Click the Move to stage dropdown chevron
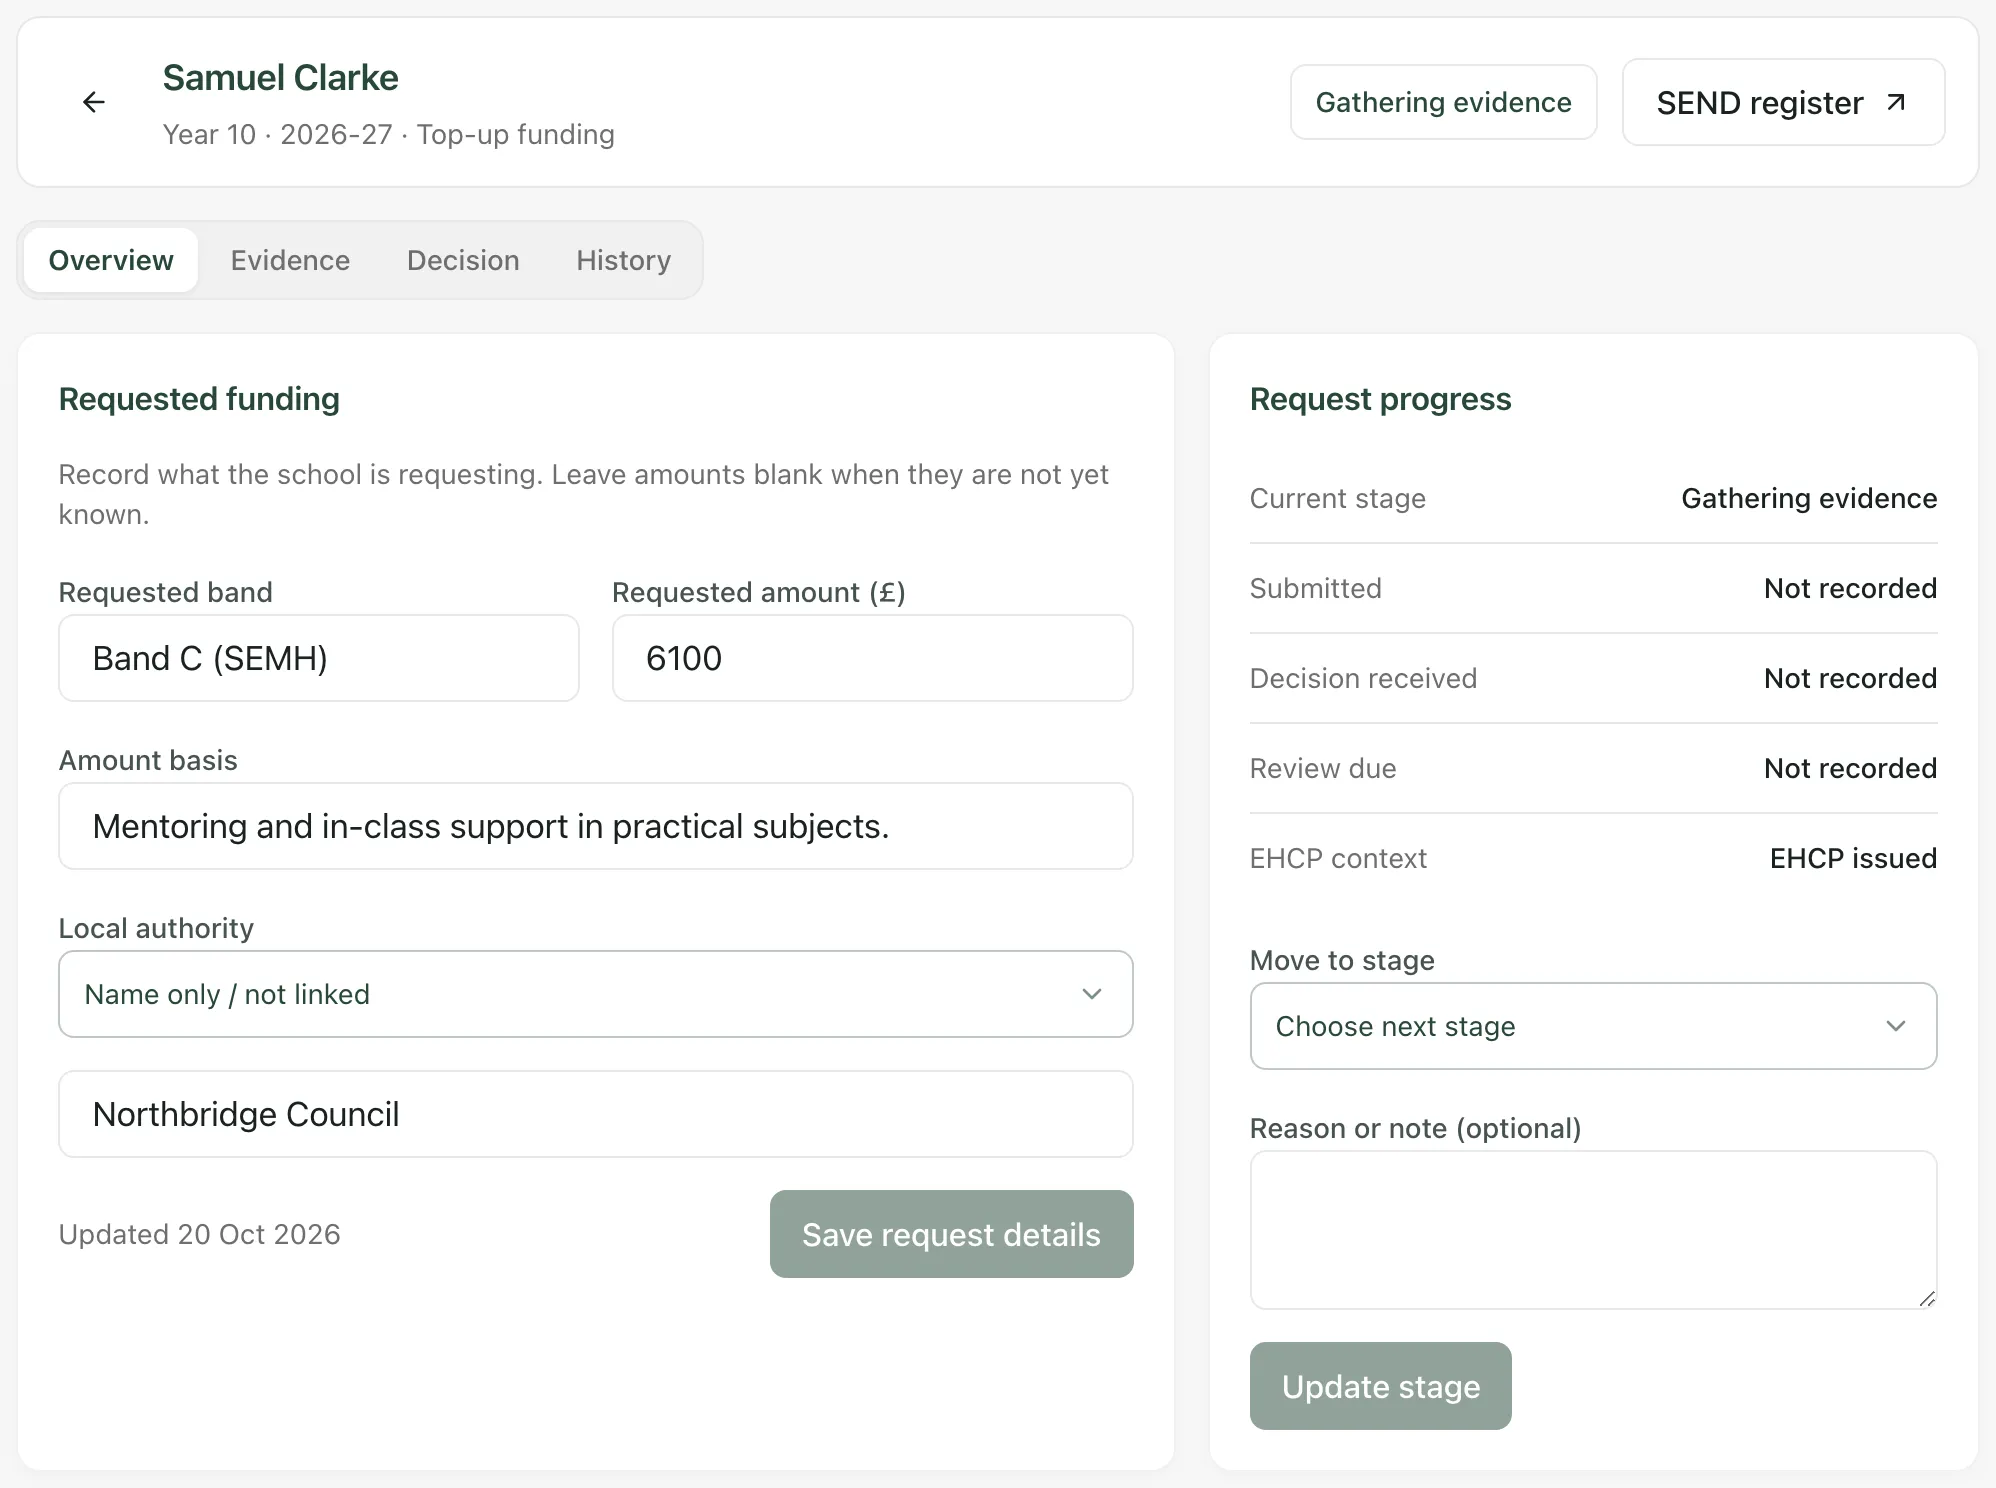Screen dimensions: 1996x1488 (1896, 1026)
